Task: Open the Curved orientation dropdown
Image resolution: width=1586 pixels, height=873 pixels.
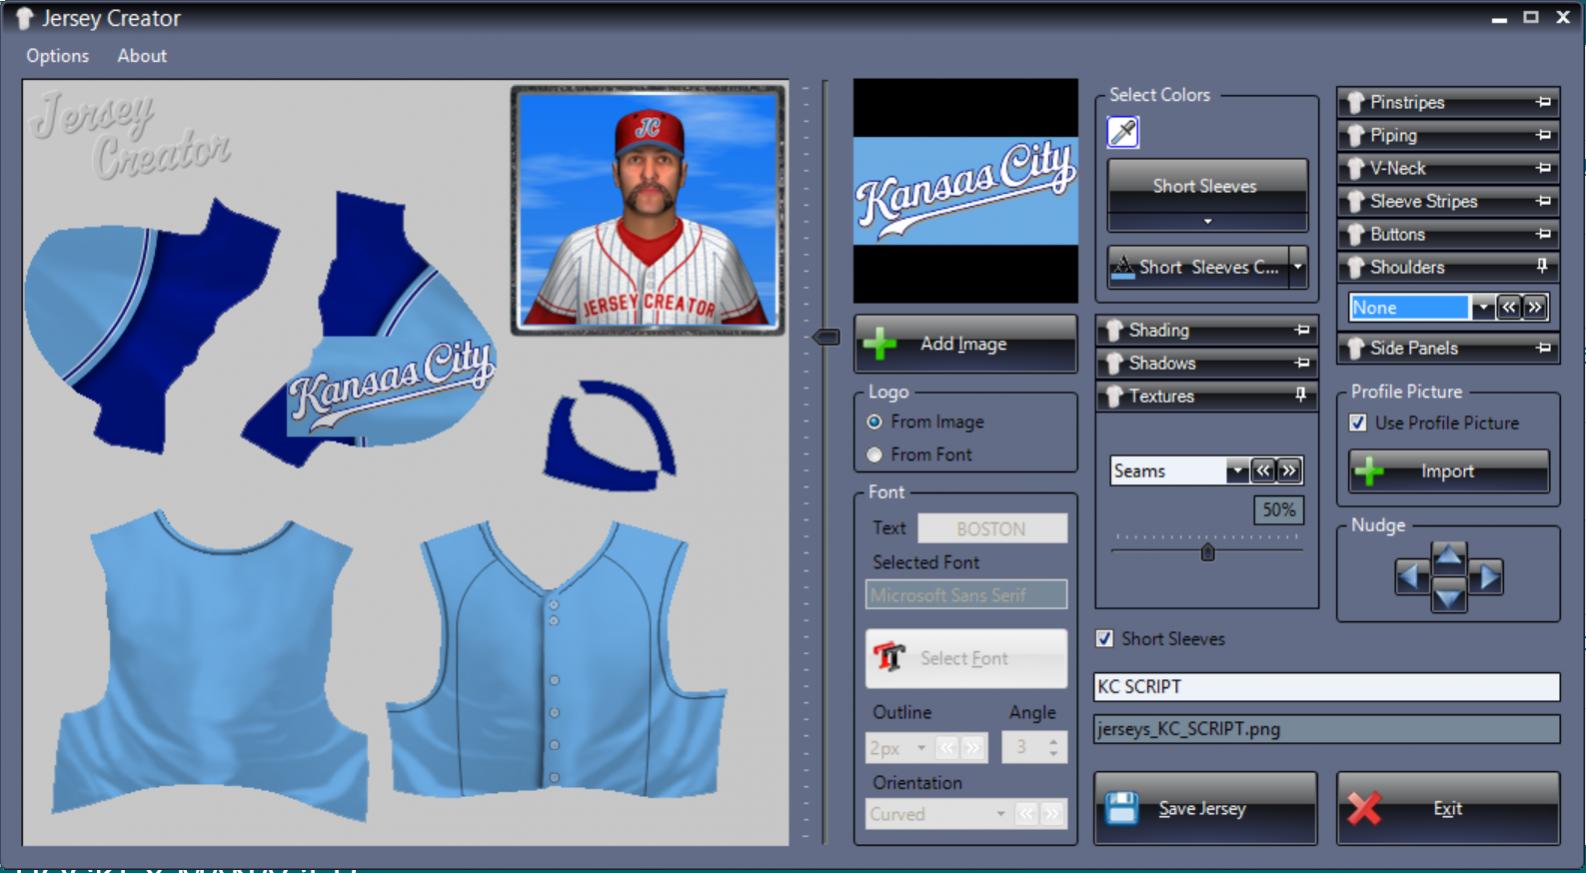Action: (1000, 814)
